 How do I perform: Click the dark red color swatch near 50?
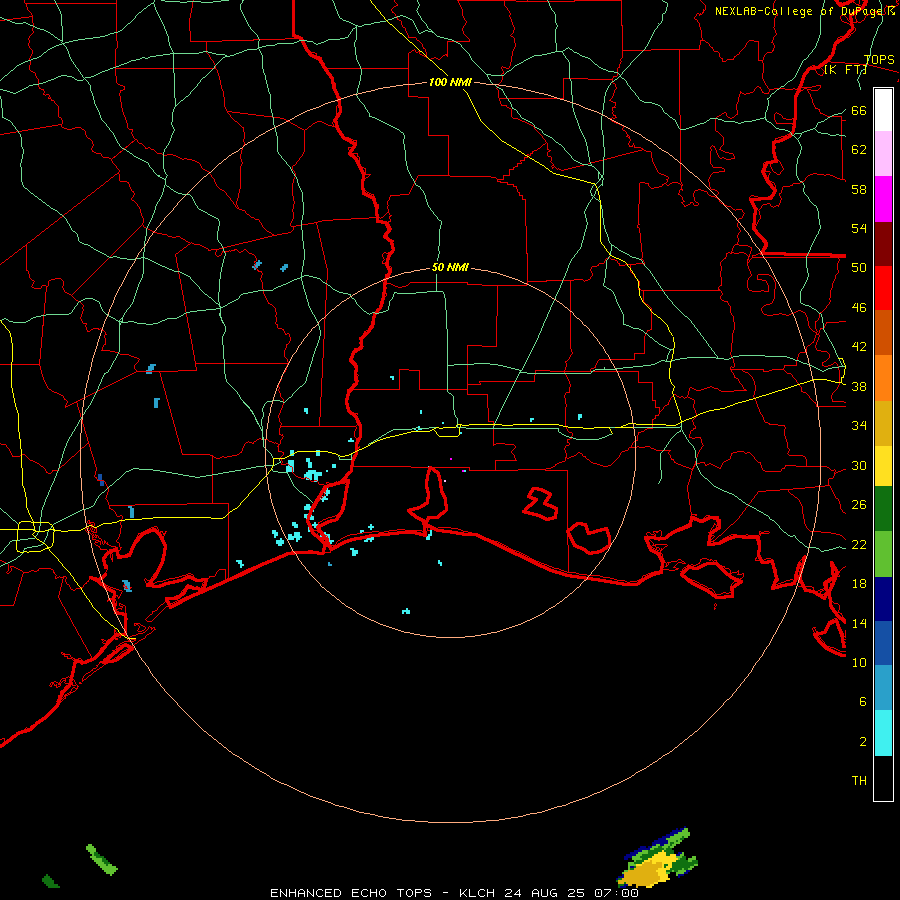[883, 244]
